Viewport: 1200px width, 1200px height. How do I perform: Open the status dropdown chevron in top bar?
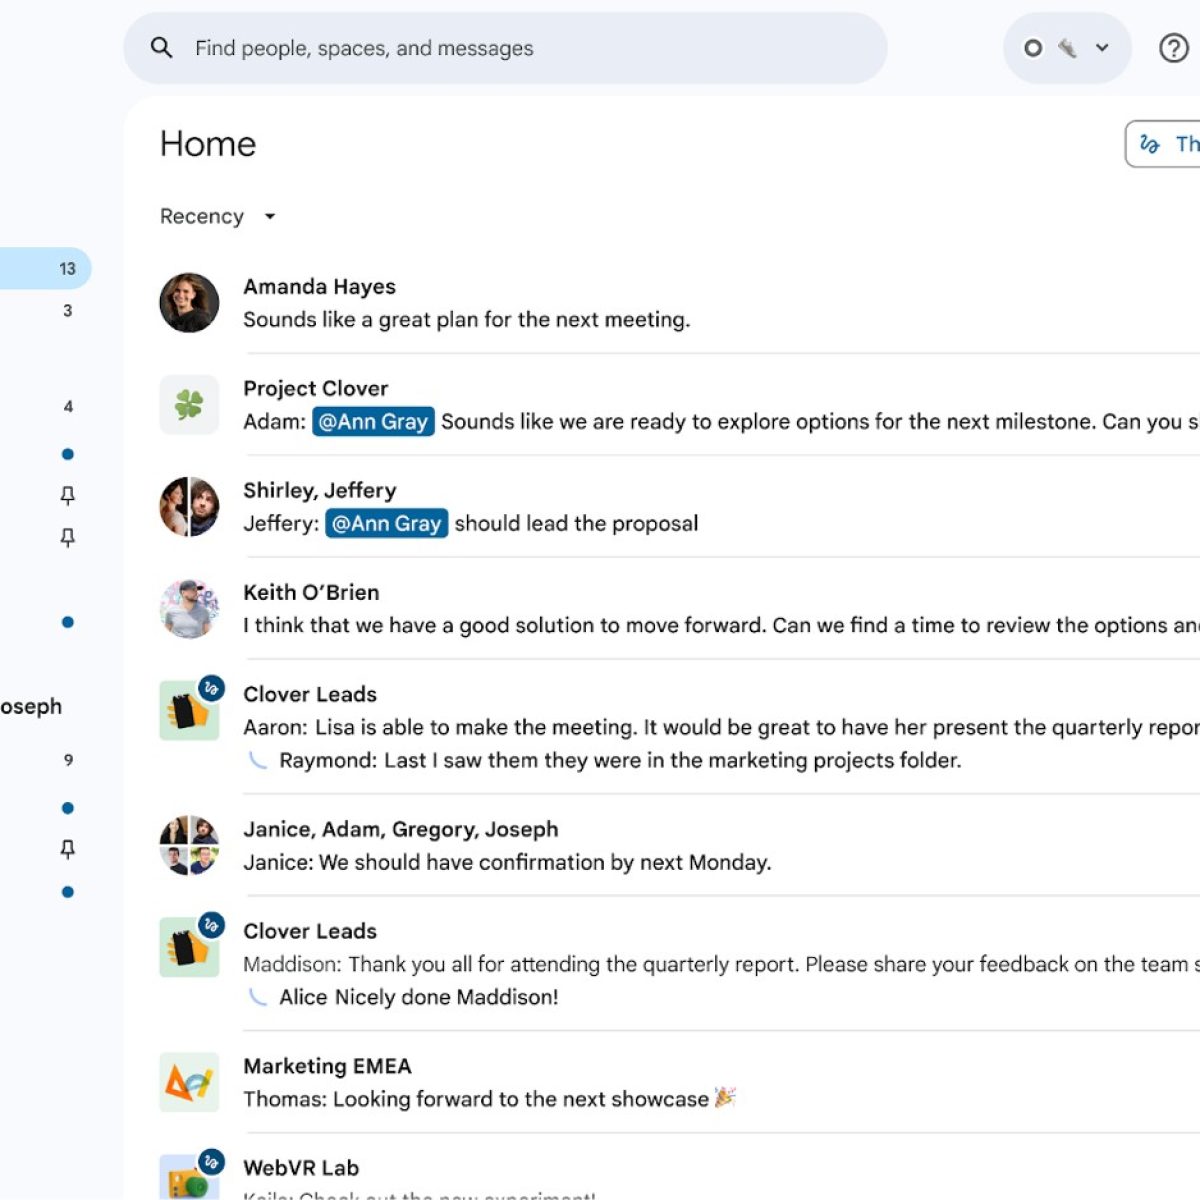1102,48
